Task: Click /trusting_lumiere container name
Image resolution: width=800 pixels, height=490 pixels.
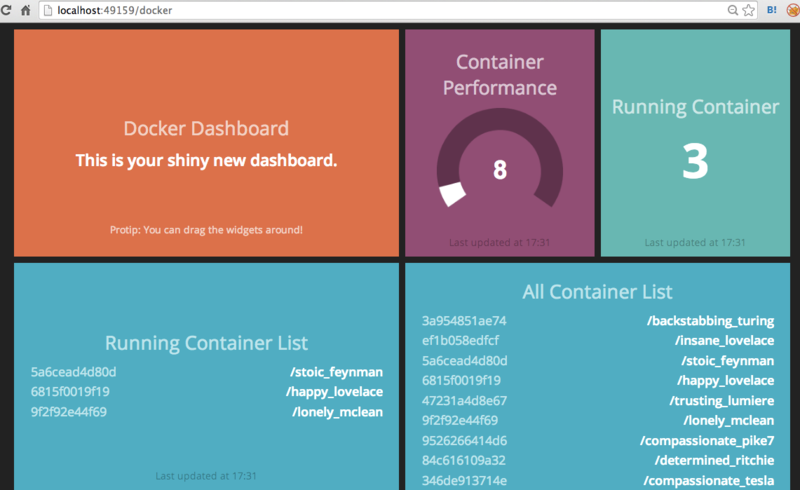Action: tap(722, 401)
